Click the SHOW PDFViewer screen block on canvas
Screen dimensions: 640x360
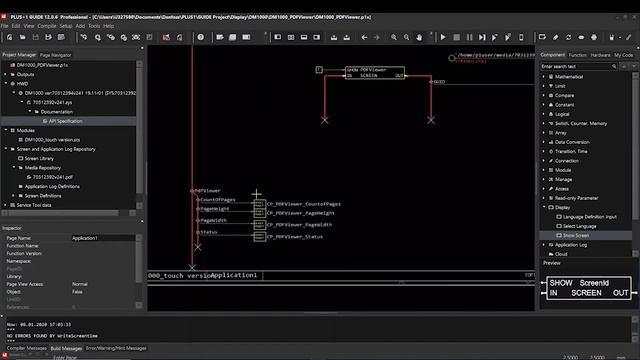tap(375, 73)
